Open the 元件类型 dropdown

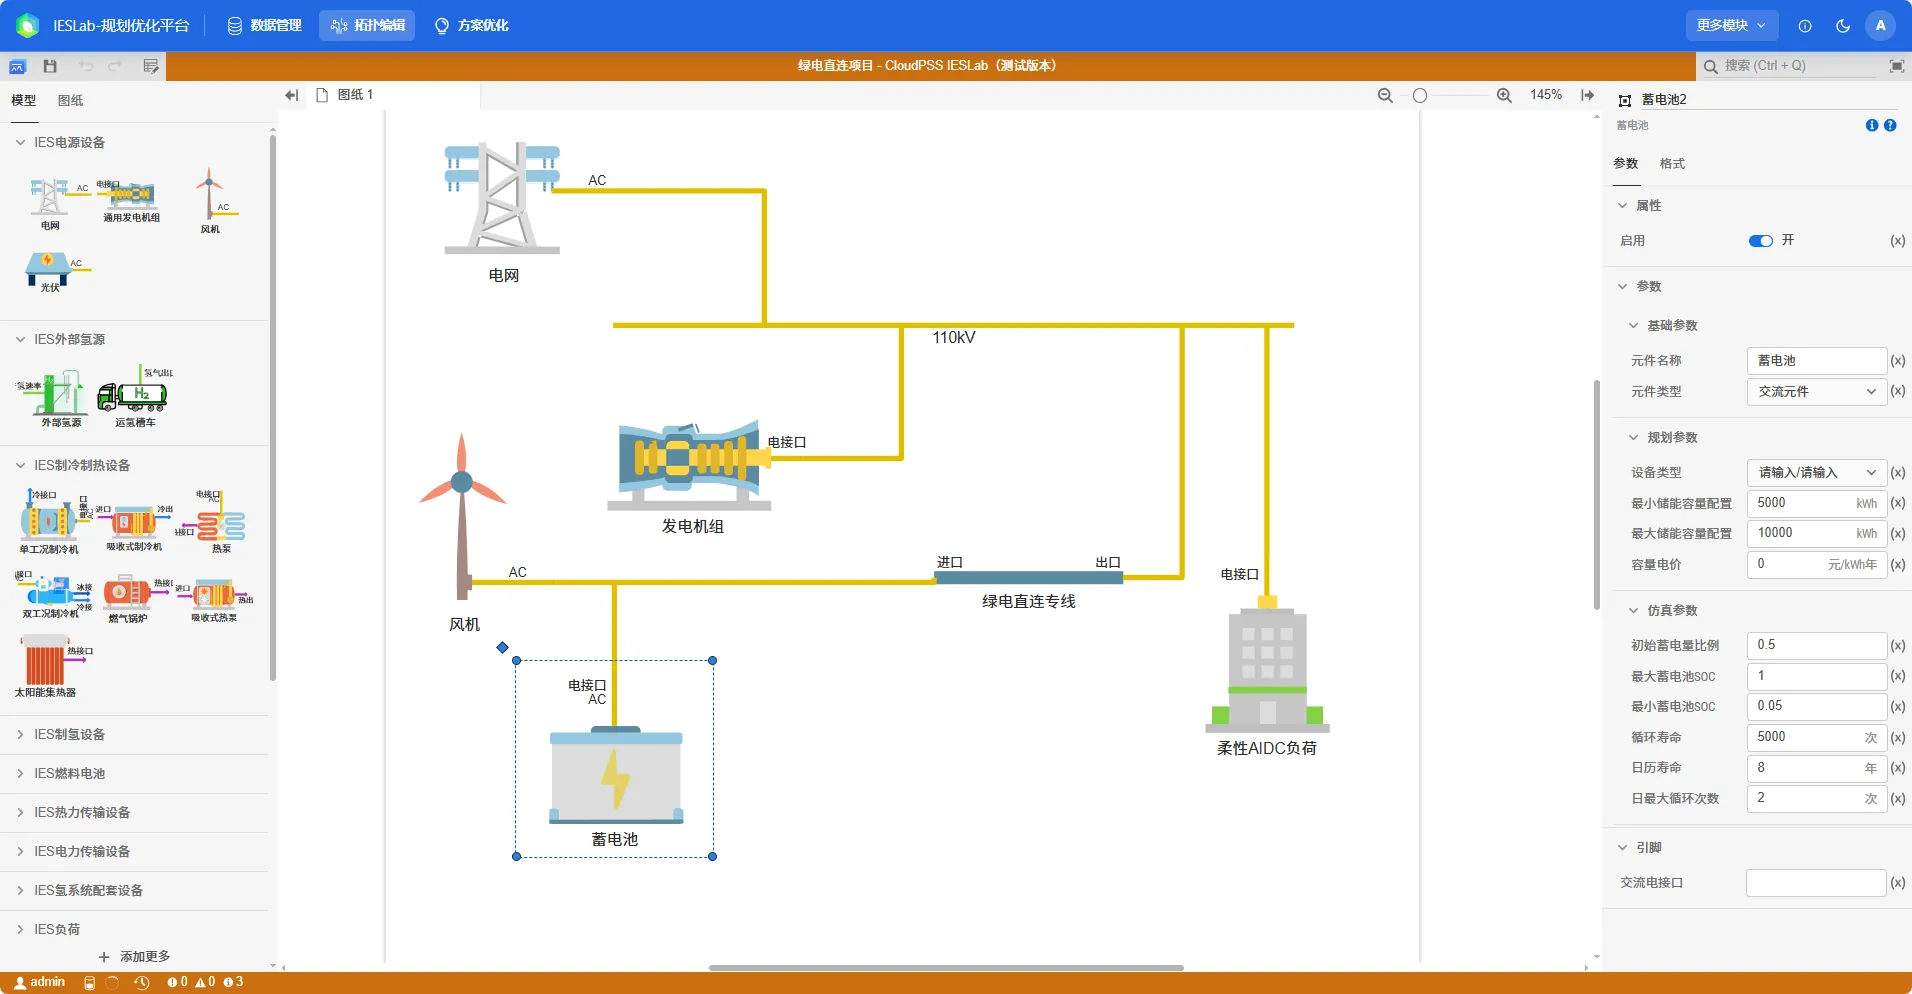[1816, 391]
